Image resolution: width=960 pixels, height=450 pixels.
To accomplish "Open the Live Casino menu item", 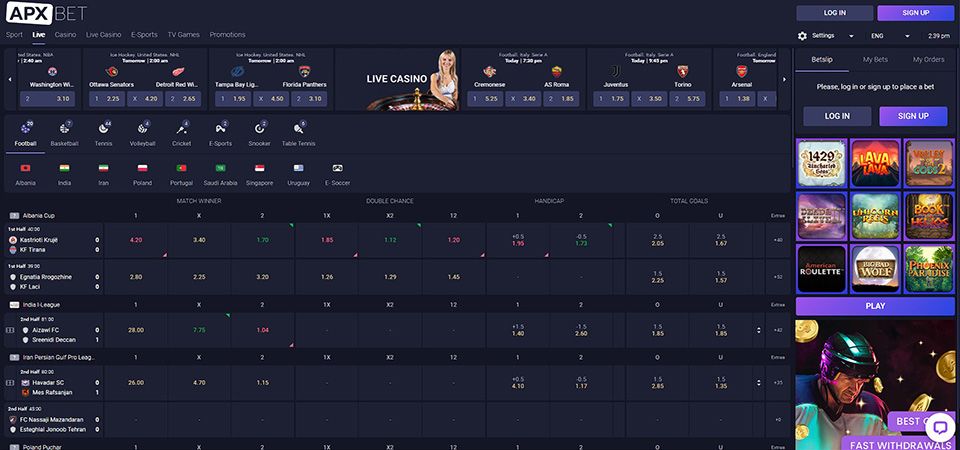I will click(x=103, y=35).
